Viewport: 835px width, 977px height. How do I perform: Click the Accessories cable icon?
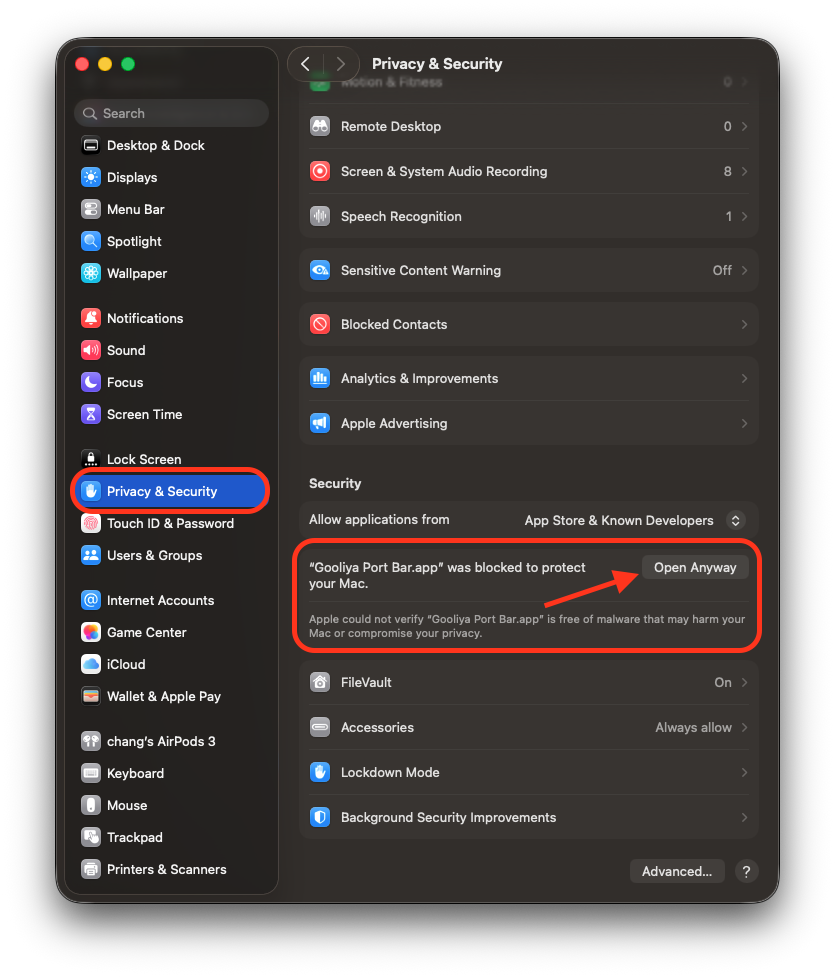[x=320, y=727]
